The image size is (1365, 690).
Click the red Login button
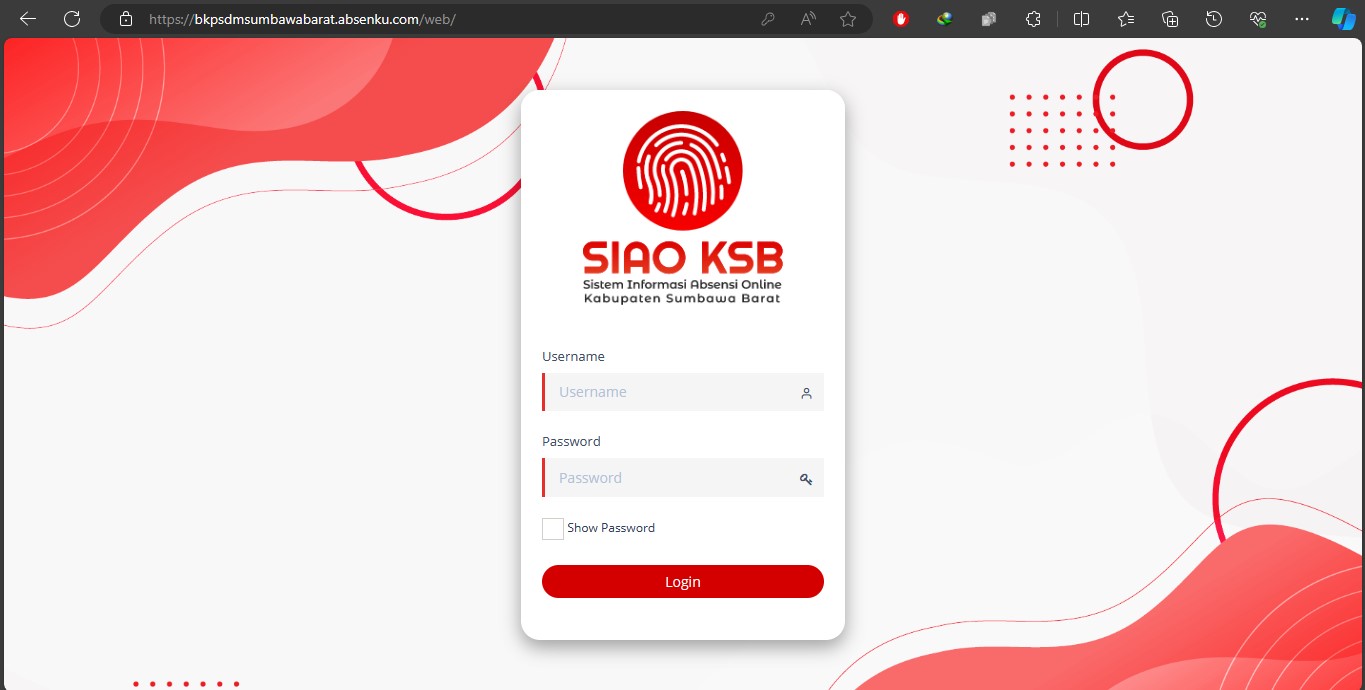tap(682, 582)
